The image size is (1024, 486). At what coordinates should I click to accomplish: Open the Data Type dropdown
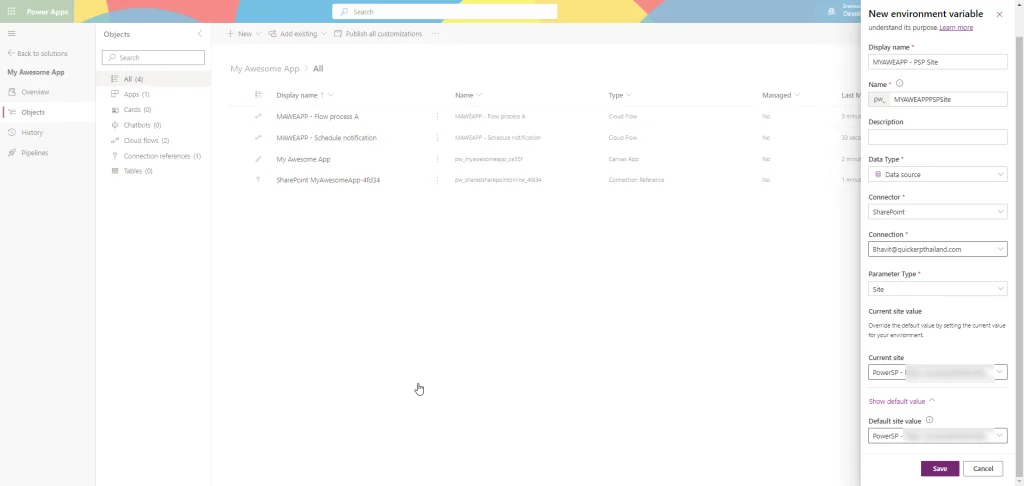938,174
